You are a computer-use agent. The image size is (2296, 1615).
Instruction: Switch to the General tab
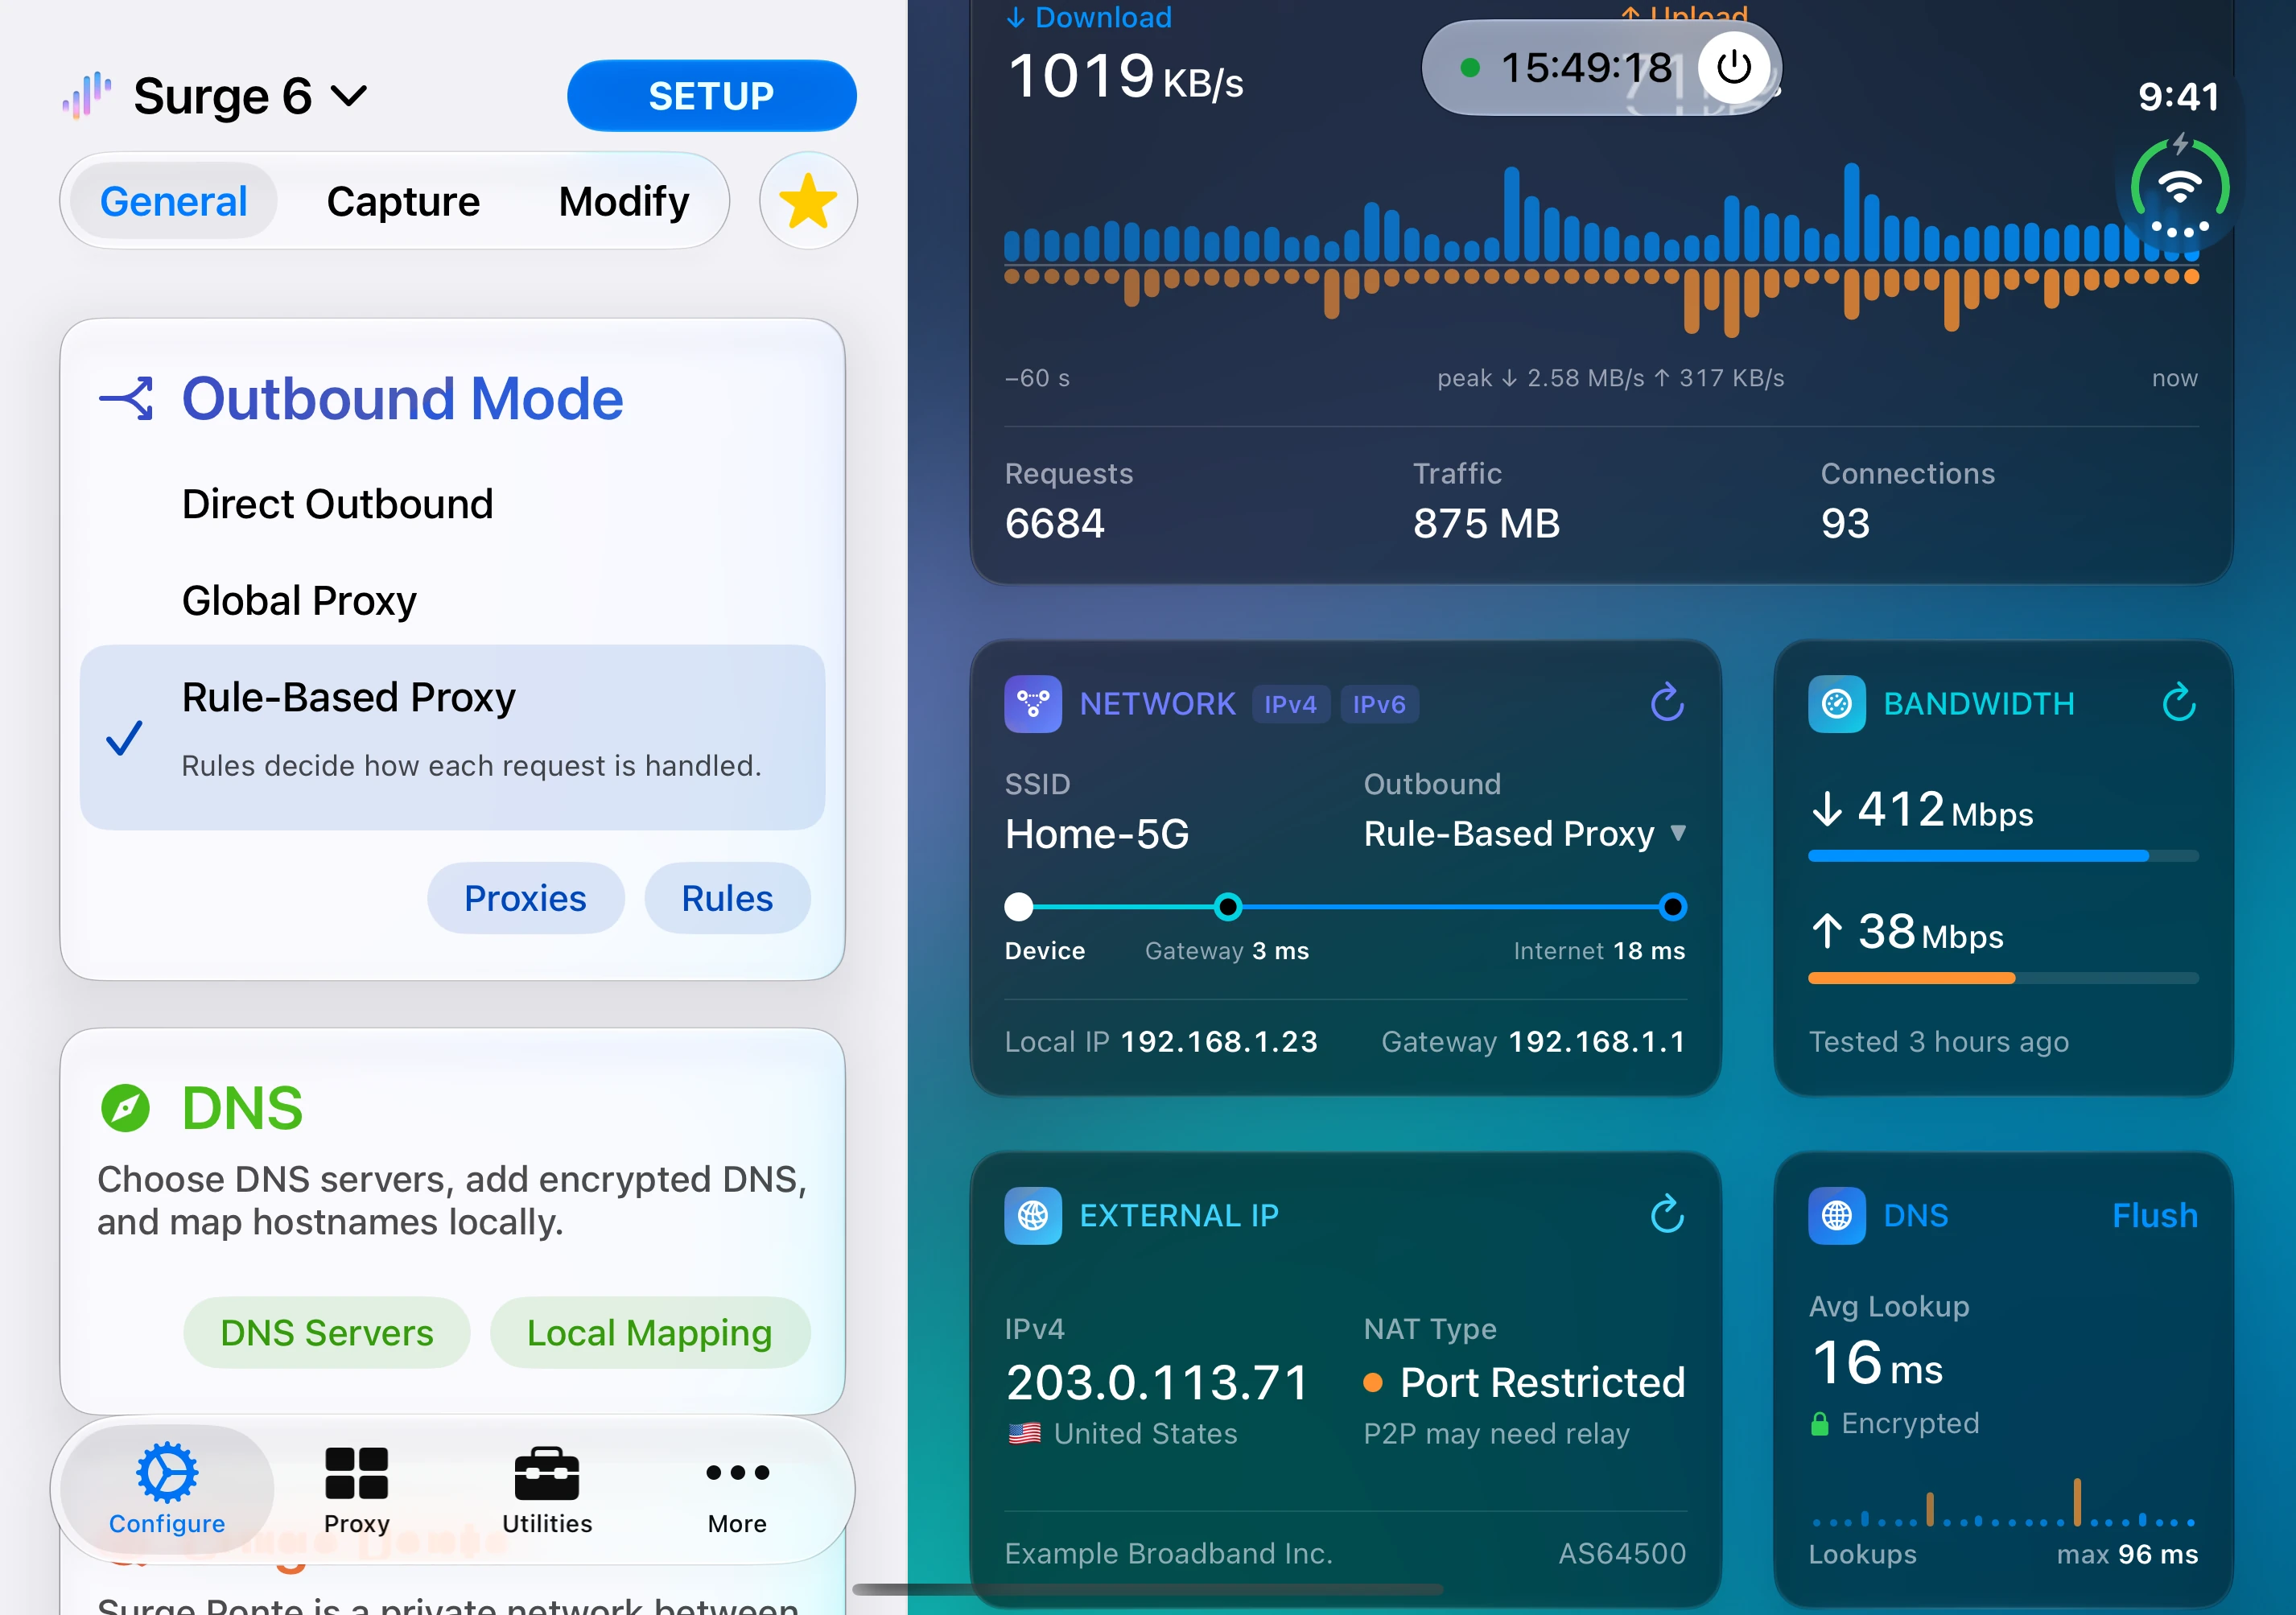(x=174, y=201)
